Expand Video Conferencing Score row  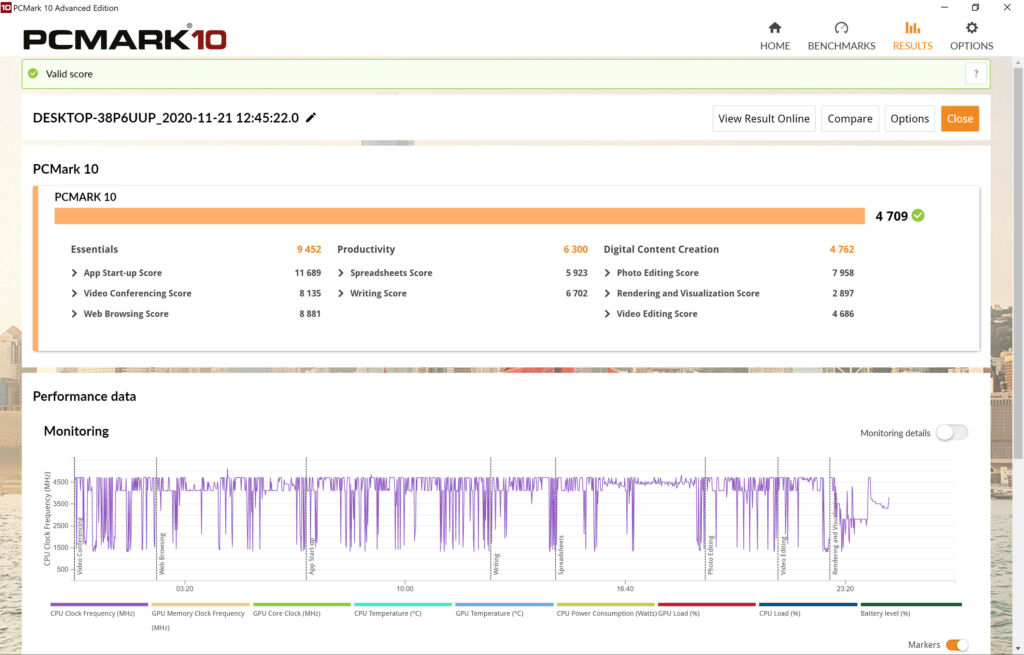[74, 293]
